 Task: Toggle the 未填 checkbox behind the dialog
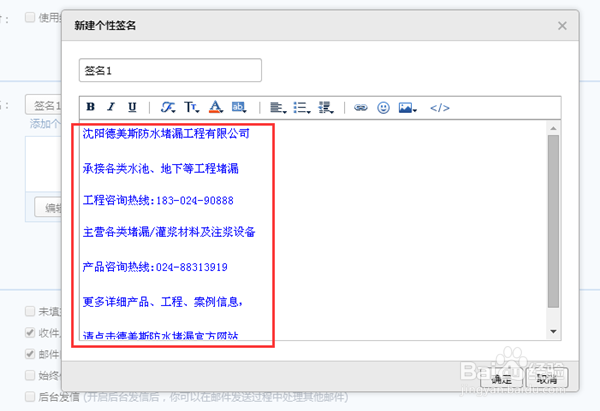click(30, 311)
